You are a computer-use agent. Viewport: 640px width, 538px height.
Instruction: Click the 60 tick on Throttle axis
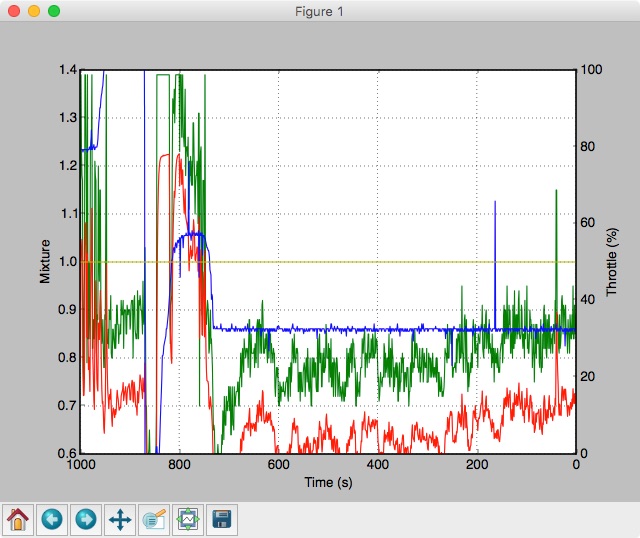pyautogui.click(x=587, y=223)
